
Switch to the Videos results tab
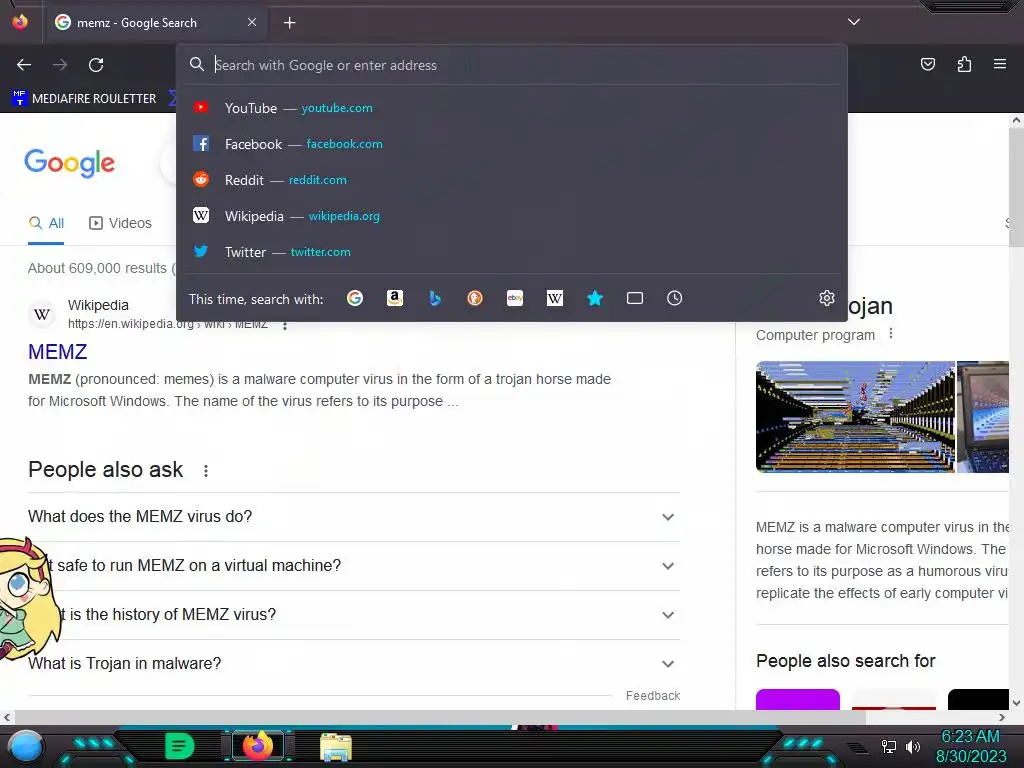(x=120, y=223)
